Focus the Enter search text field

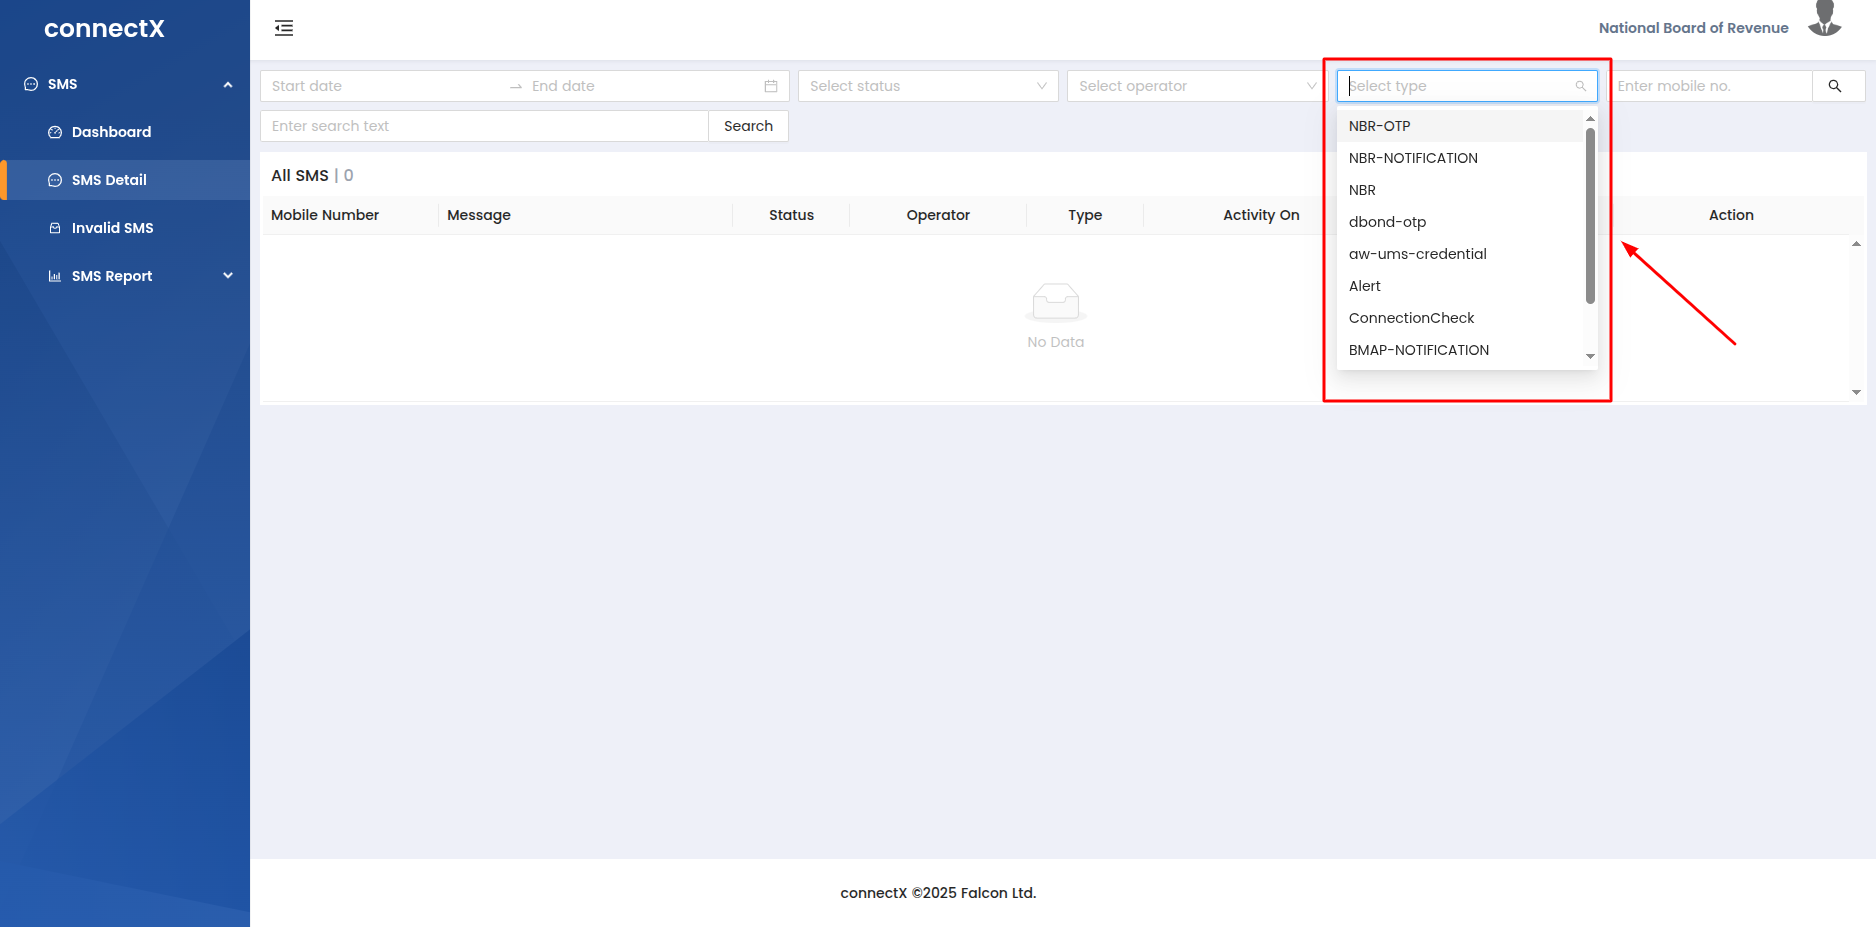(484, 126)
